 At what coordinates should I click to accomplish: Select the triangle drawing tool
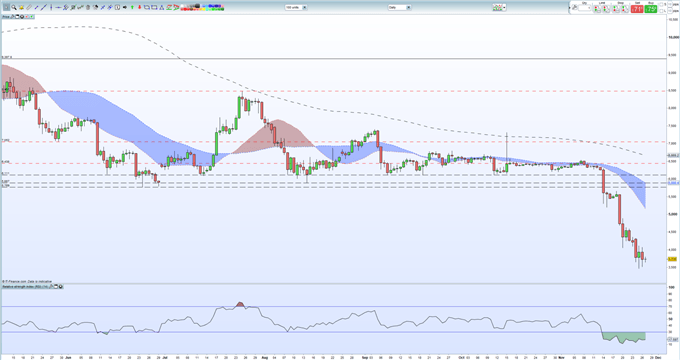161,7
